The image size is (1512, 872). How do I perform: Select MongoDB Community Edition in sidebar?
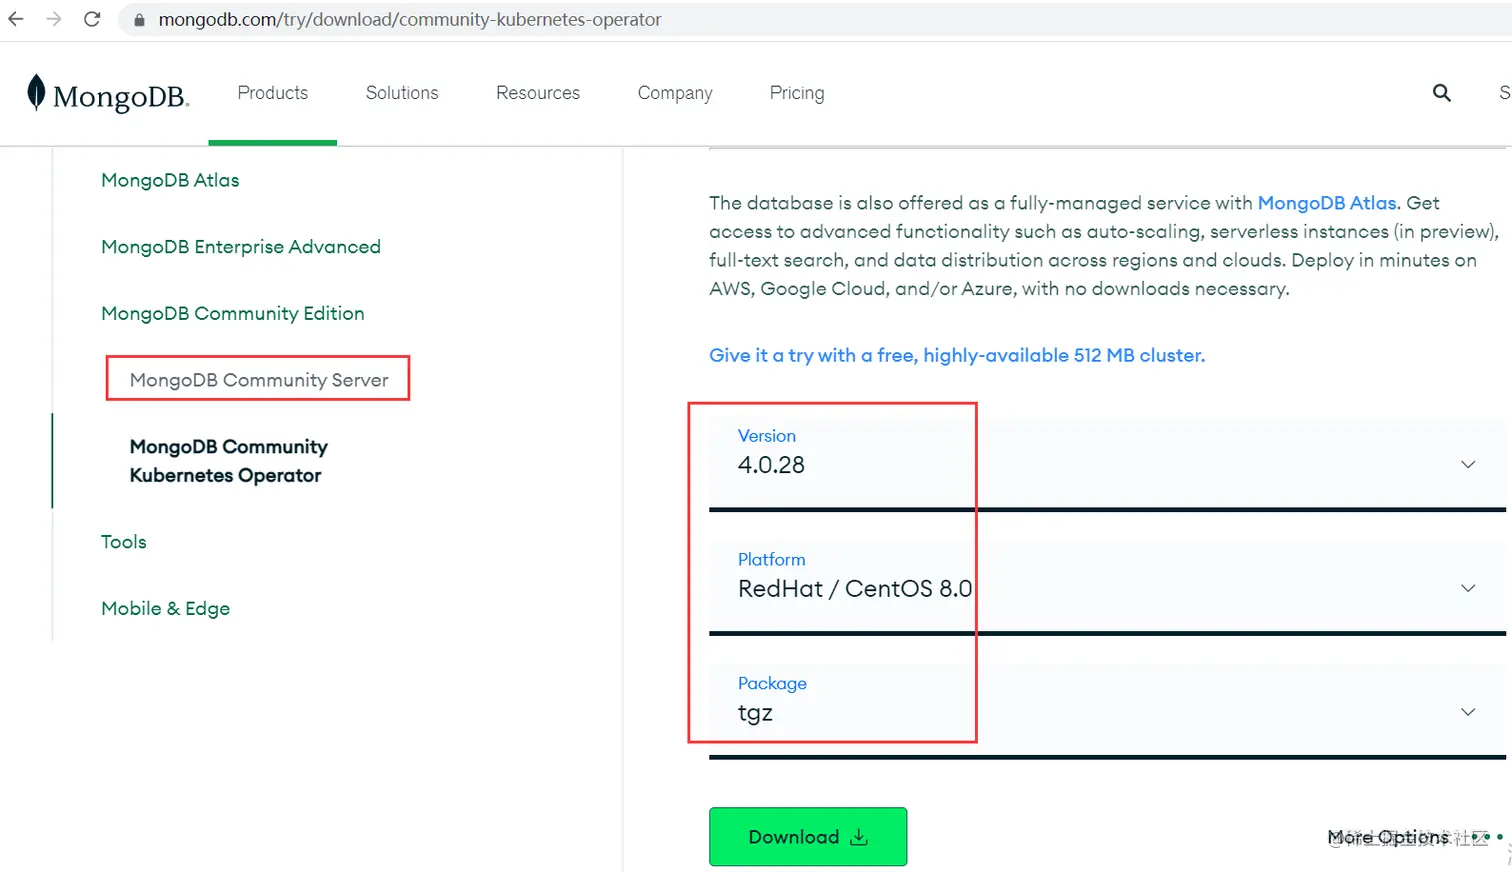pyautogui.click(x=233, y=313)
